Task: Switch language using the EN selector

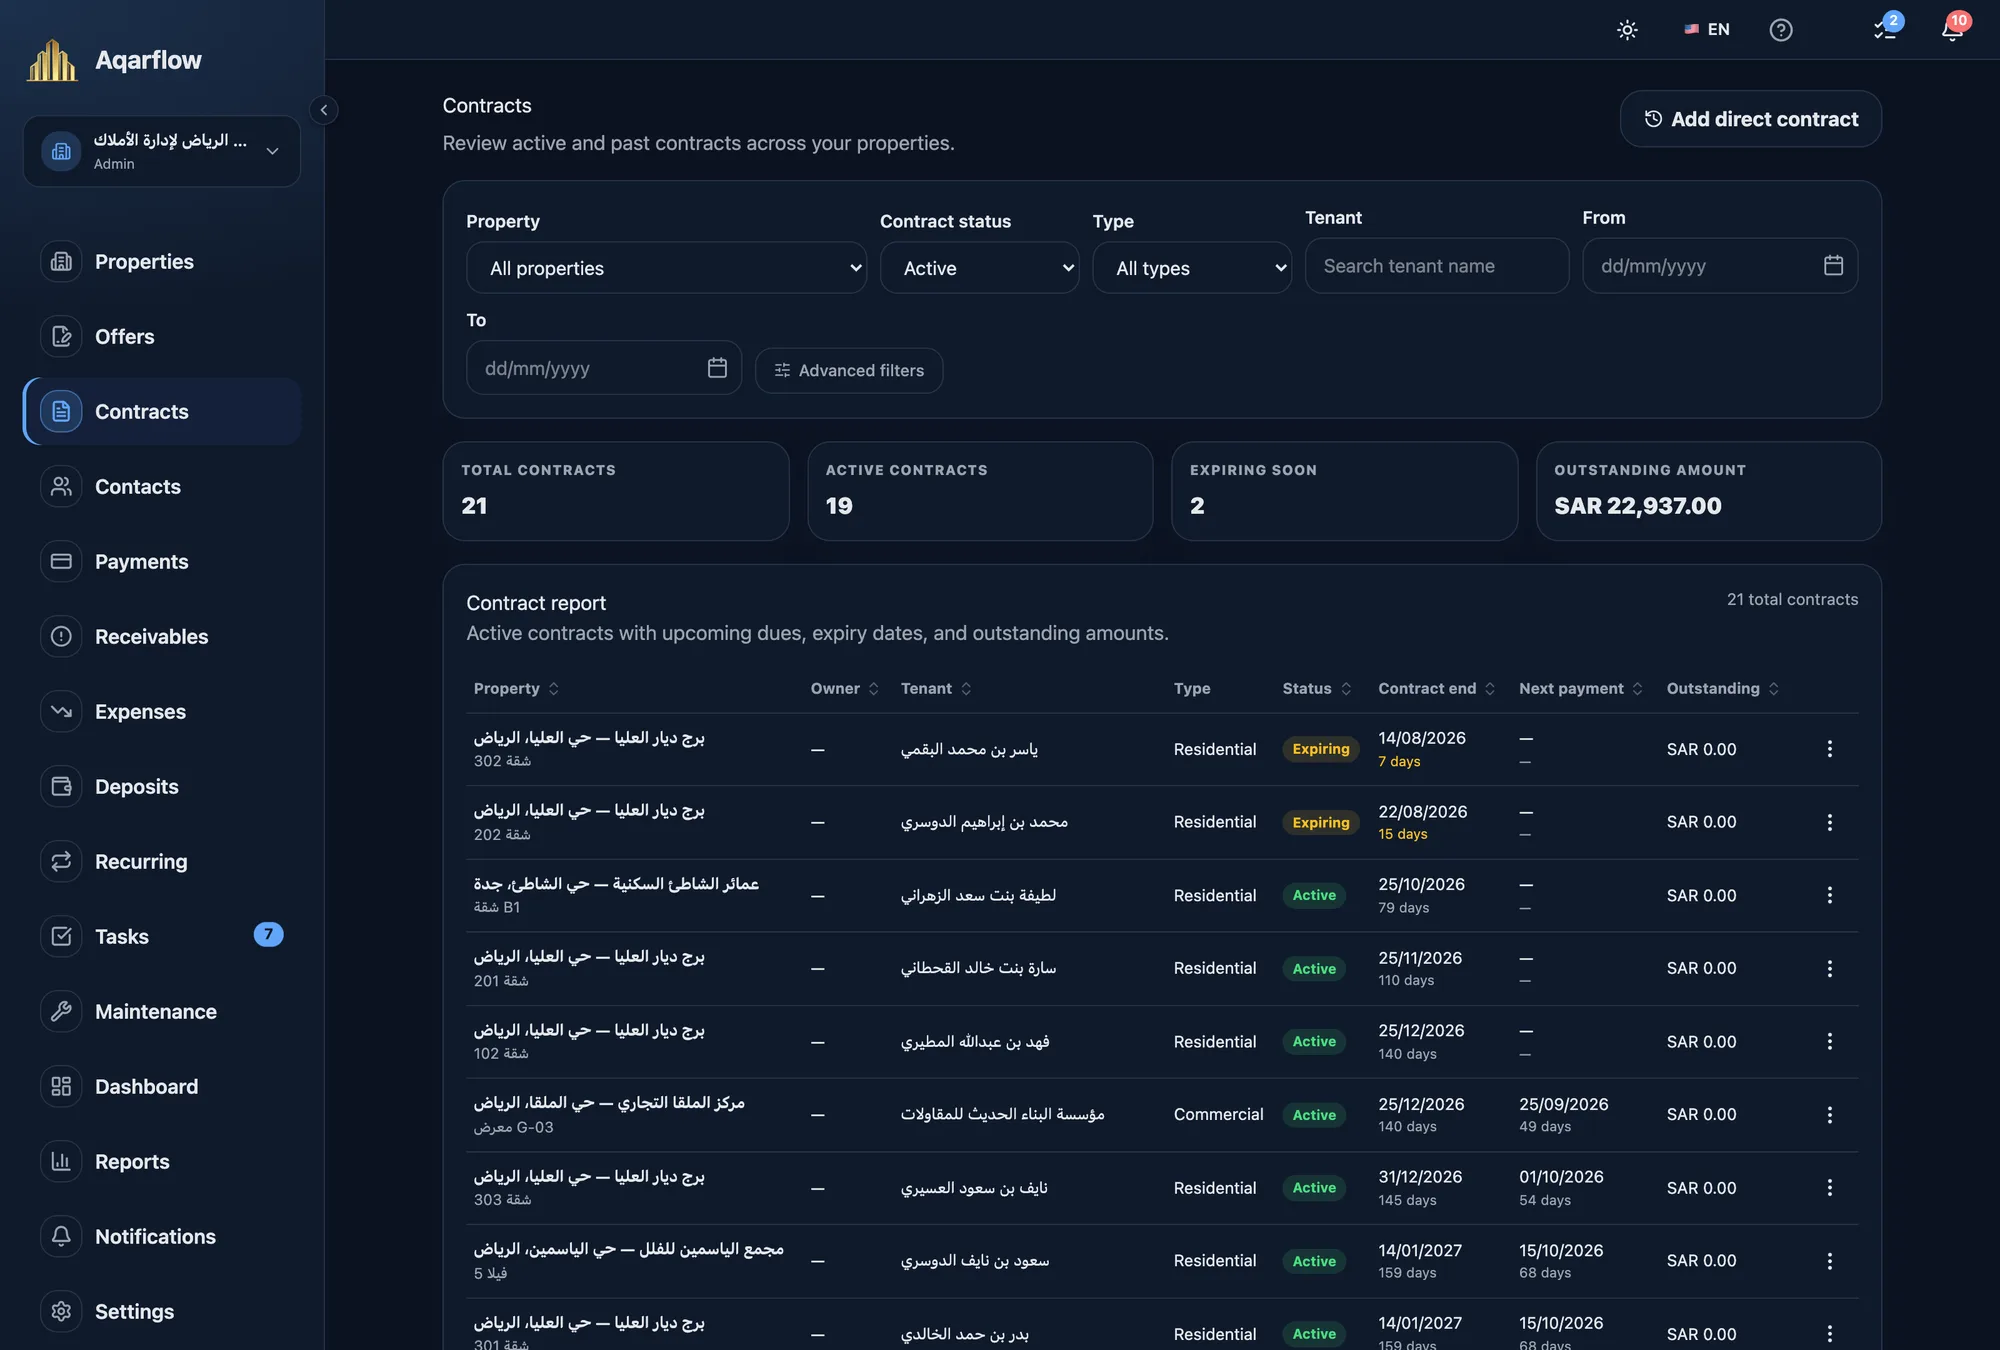Action: click(x=1707, y=30)
